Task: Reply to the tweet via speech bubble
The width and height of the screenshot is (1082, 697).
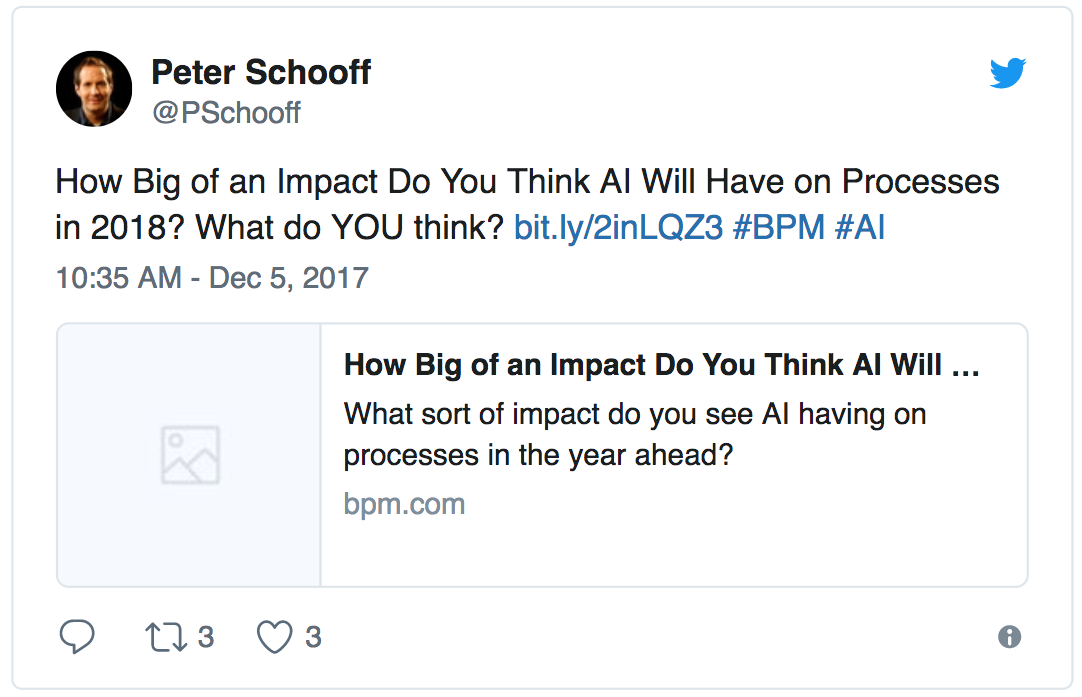Action: coord(77,637)
